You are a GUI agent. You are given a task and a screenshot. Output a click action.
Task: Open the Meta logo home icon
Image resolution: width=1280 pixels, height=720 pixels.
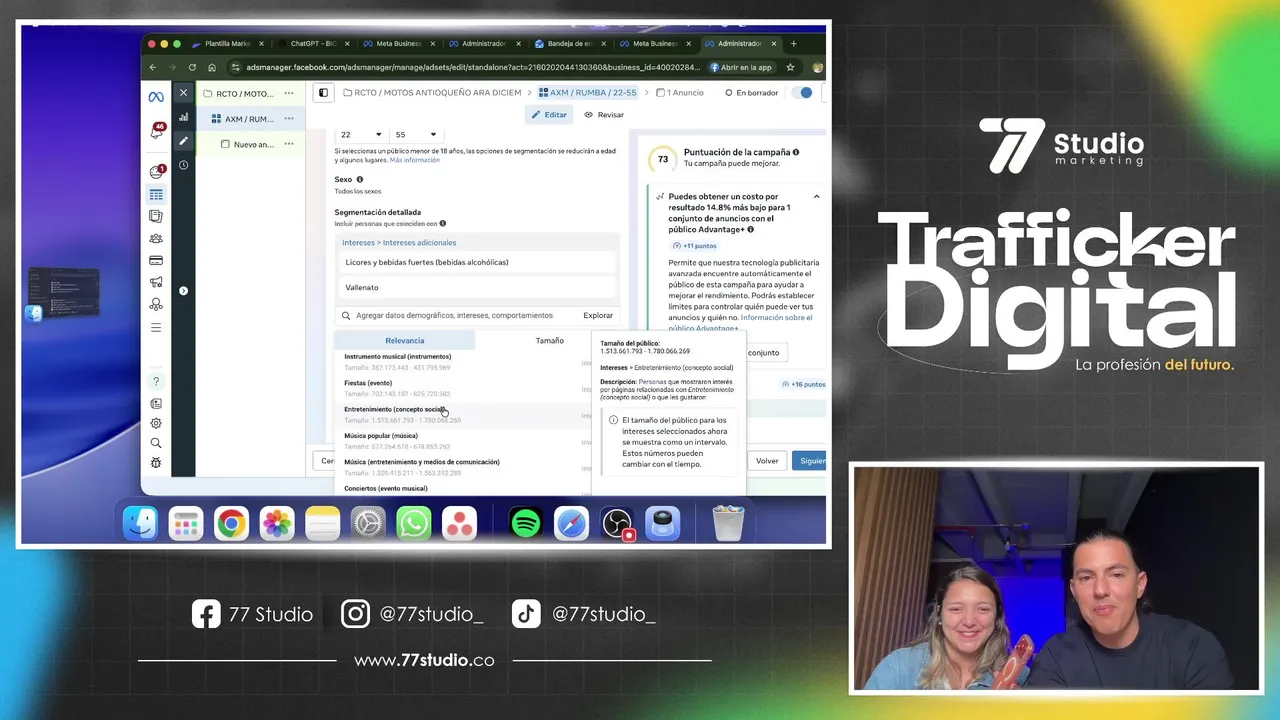click(x=156, y=97)
